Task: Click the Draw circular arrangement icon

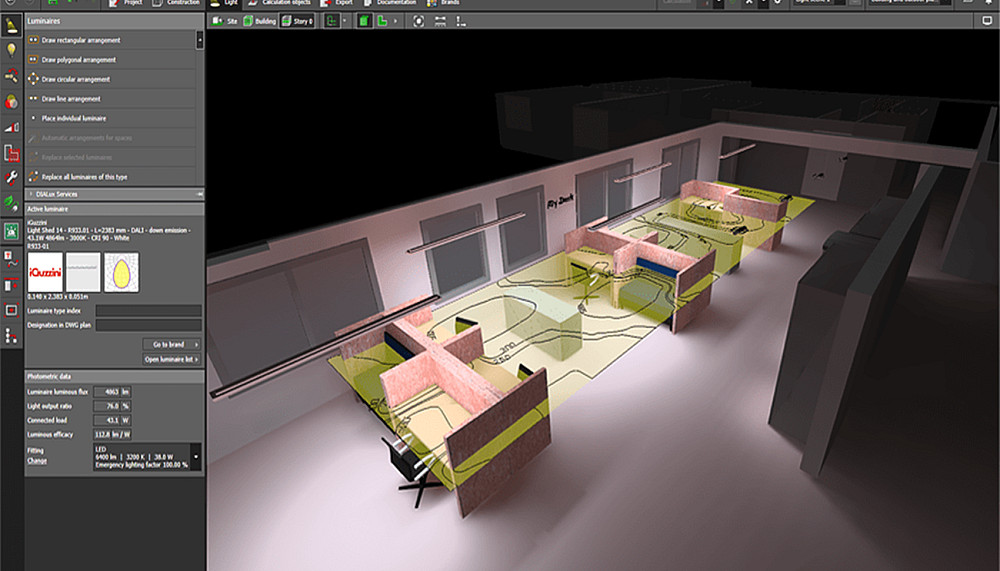Action: (x=33, y=79)
